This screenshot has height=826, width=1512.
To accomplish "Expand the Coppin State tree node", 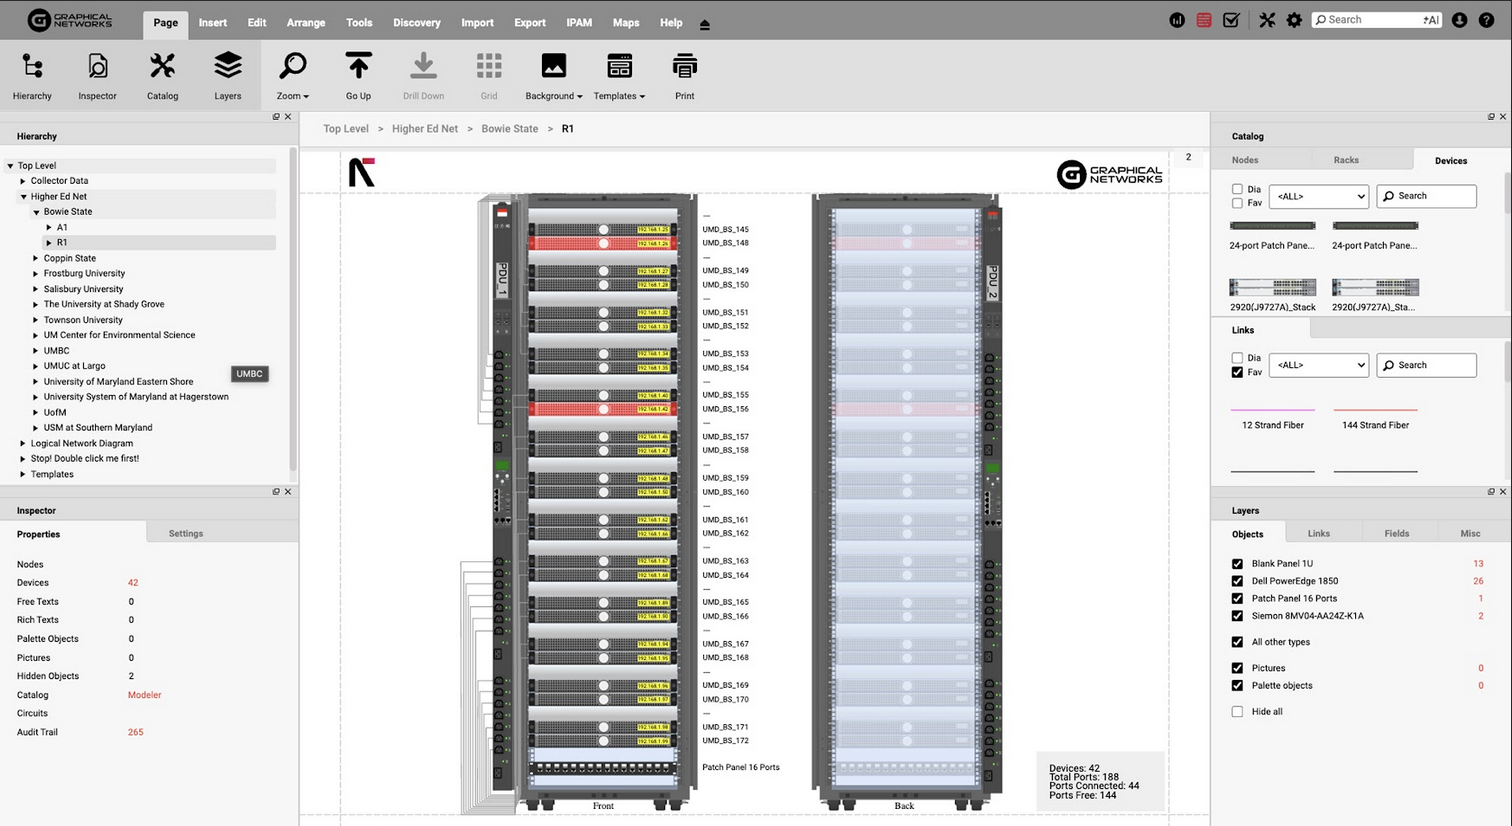I will coord(36,258).
